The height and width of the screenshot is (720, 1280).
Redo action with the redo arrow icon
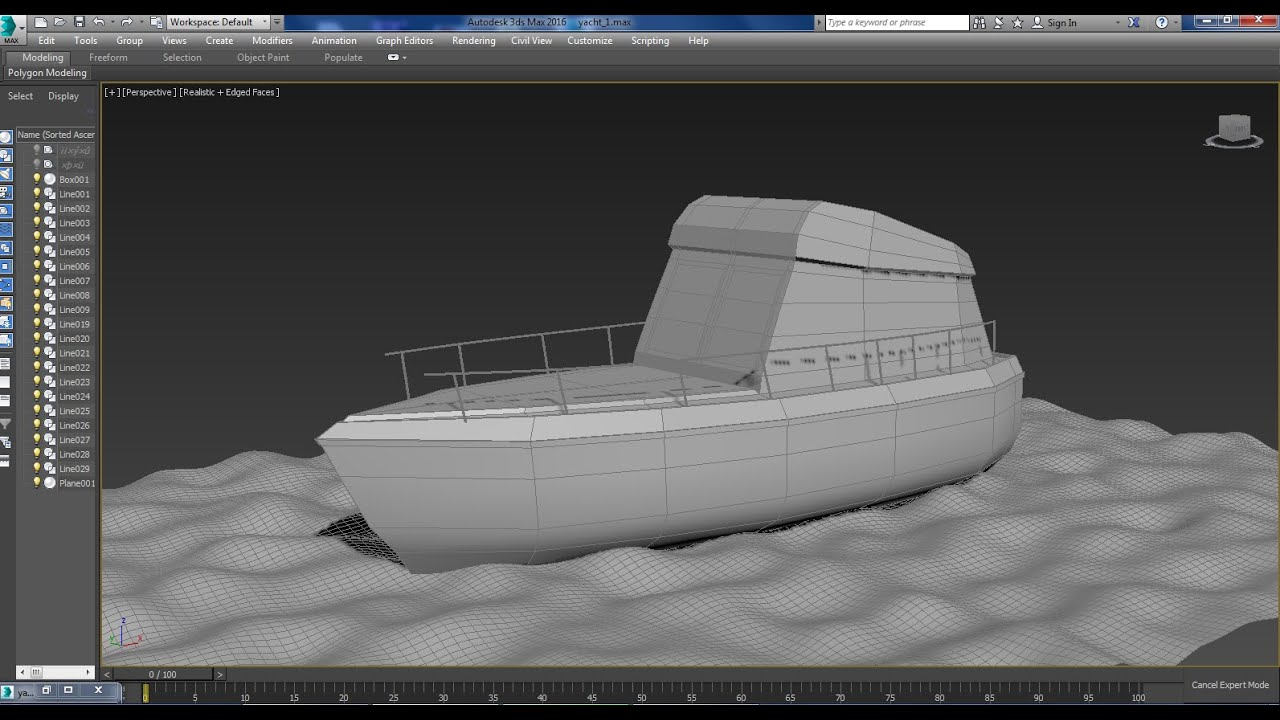[x=126, y=21]
